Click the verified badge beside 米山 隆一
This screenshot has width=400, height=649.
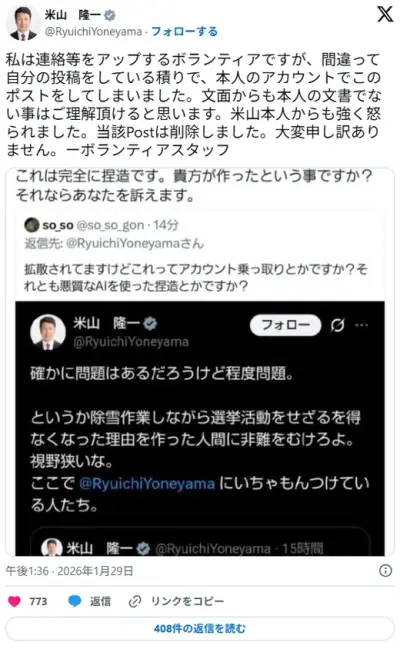109,15
